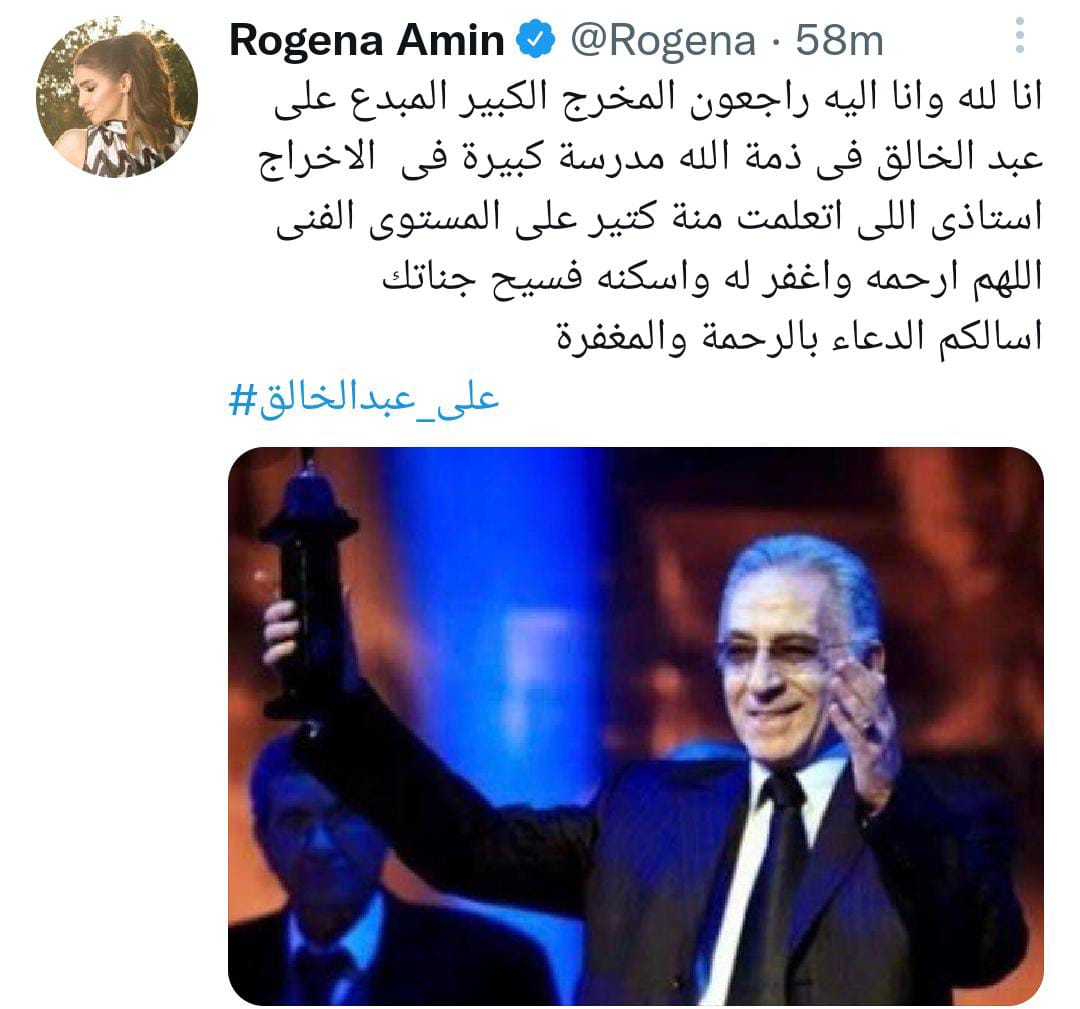Viewport: 1080px width, 1009px height.
Task: Click the tweet's first line starting انا لله
Action: [x=658, y=98]
